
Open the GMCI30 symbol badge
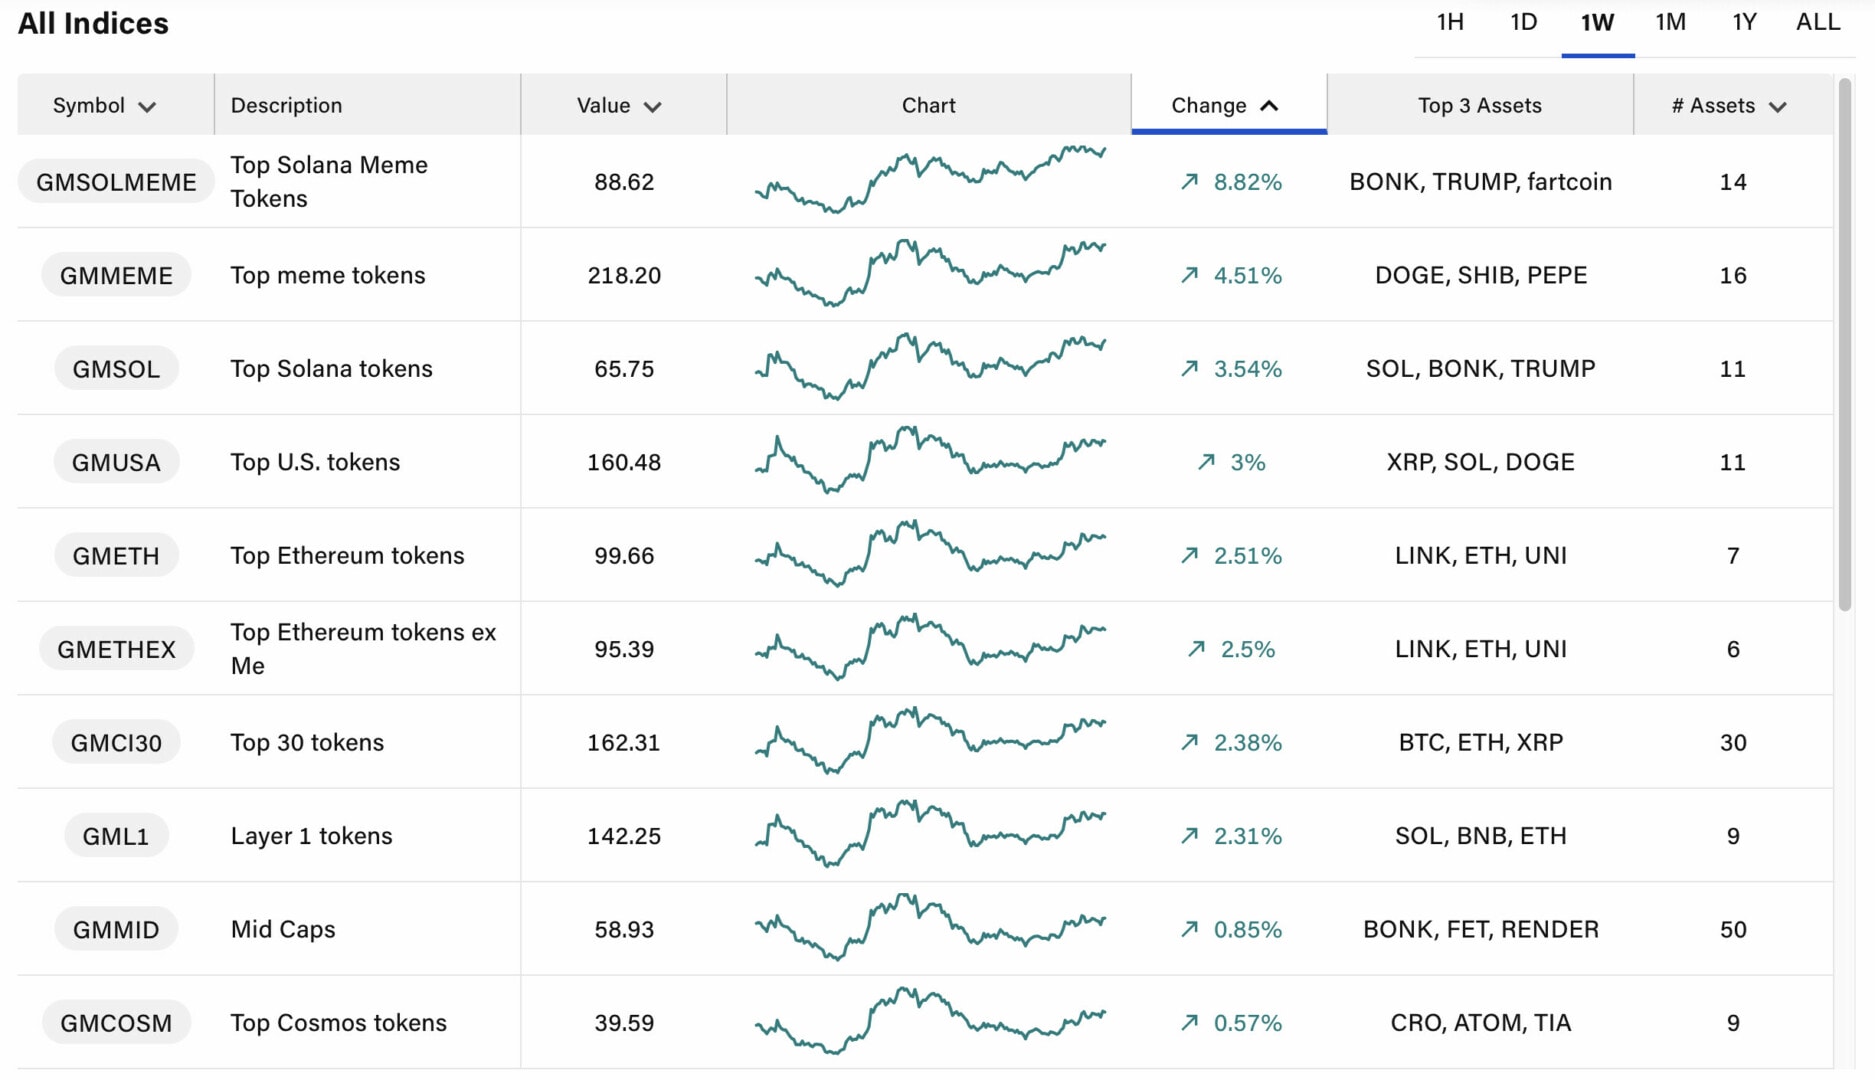116,742
